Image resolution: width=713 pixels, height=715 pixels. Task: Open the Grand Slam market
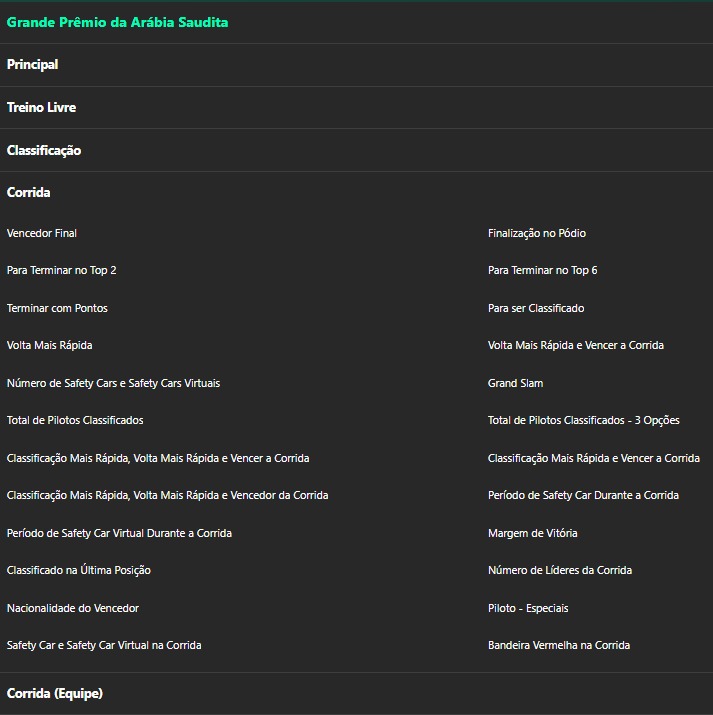[516, 384]
